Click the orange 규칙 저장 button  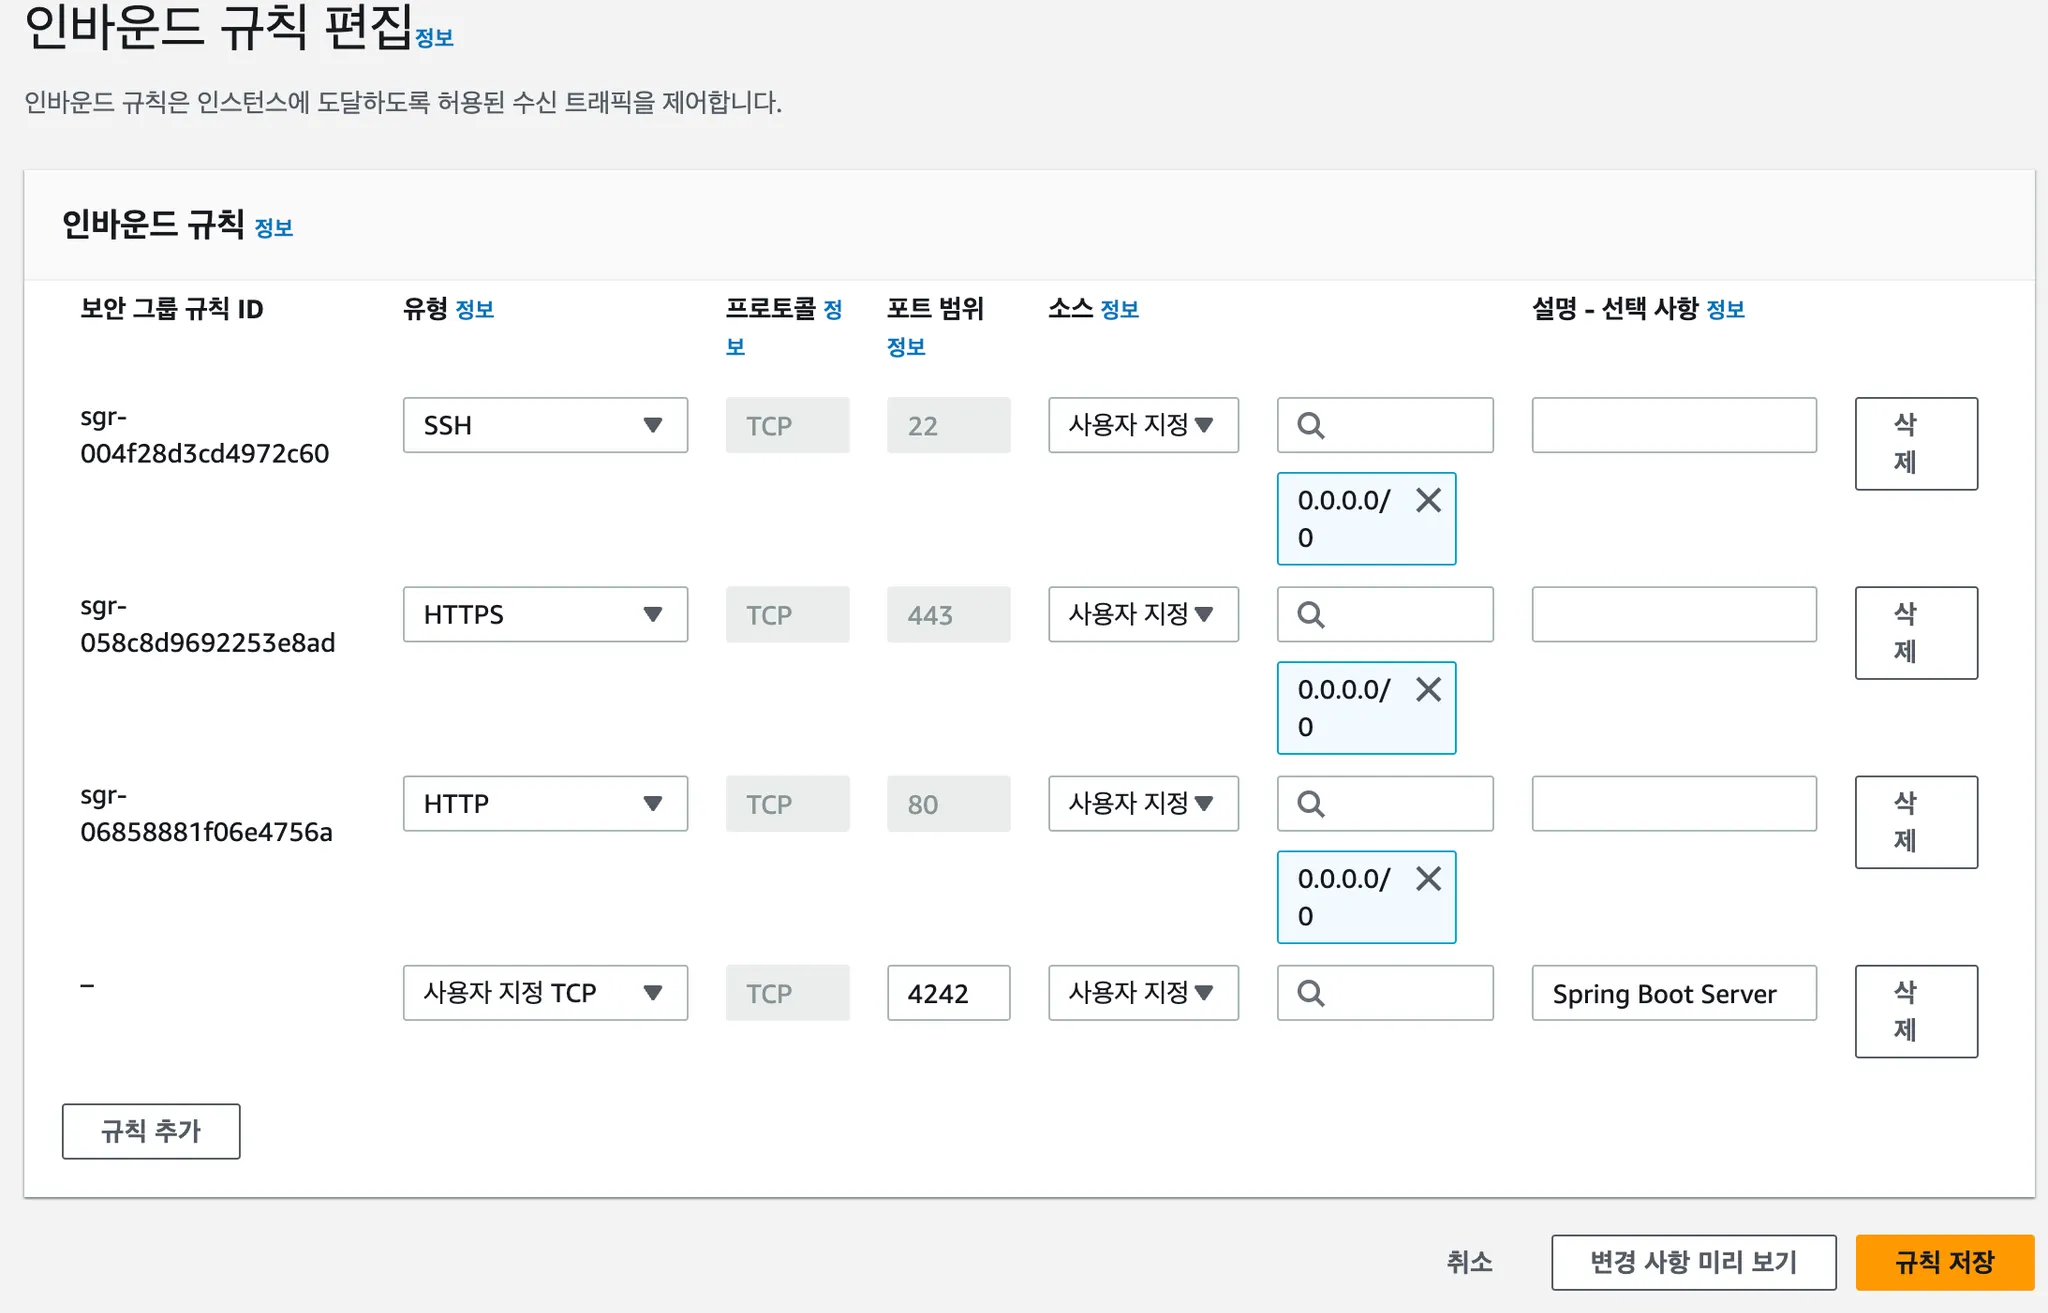tap(1944, 1262)
